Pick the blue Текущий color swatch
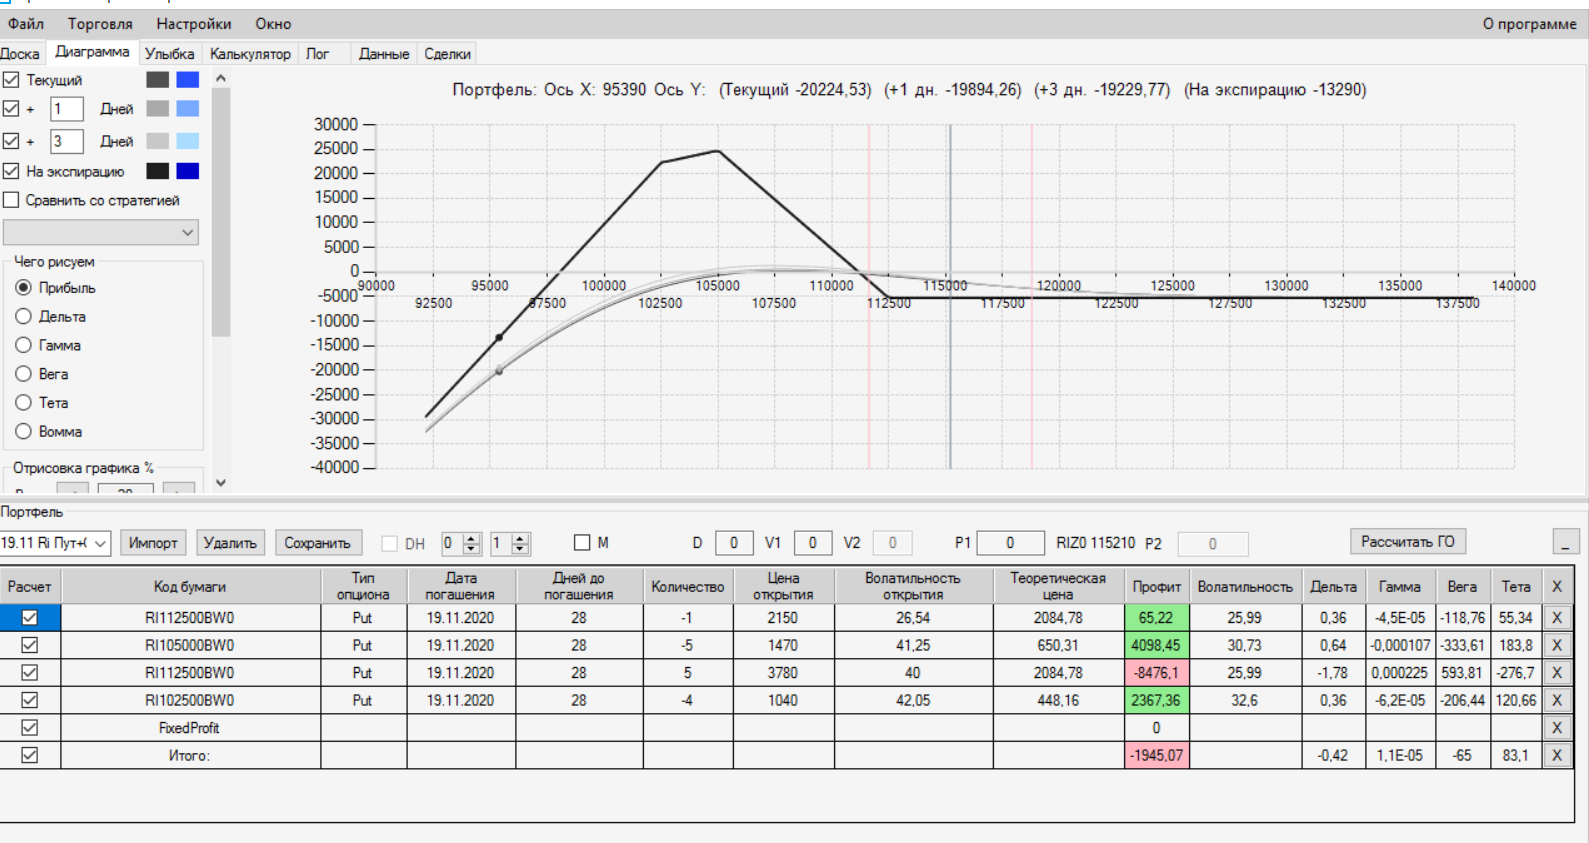1589x843 pixels. point(188,80)
